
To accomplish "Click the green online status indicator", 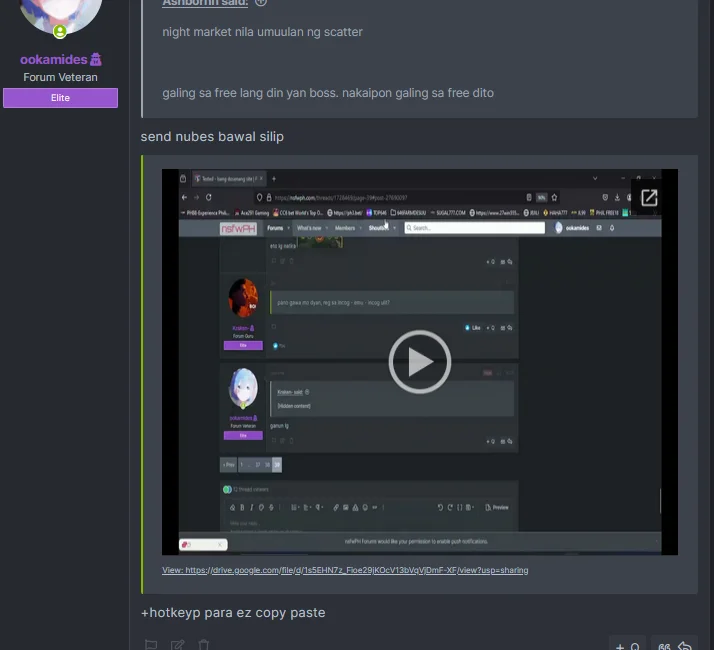I will click(60, 31).
